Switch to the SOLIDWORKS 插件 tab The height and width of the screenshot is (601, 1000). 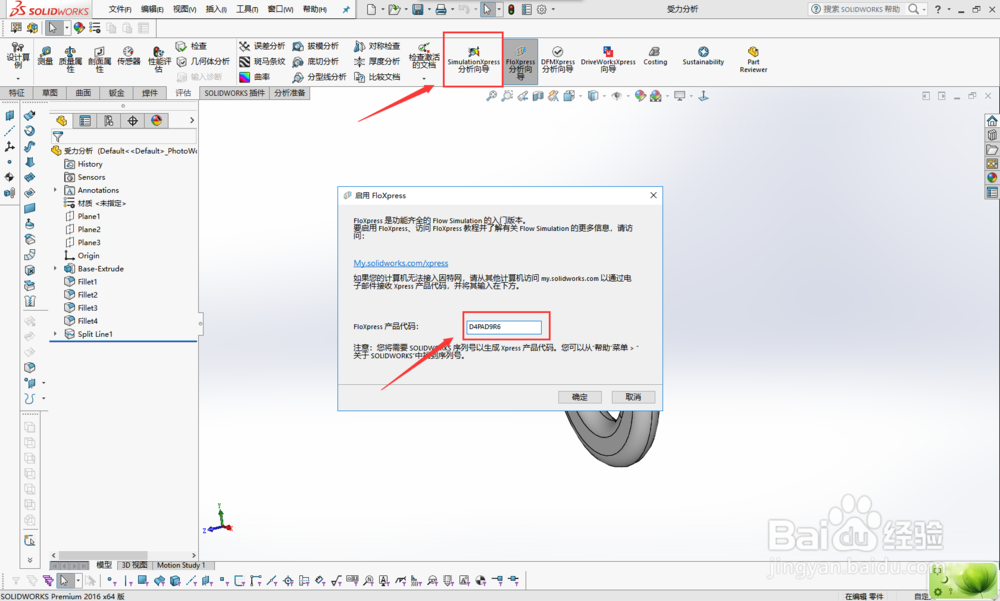[234, 93]
